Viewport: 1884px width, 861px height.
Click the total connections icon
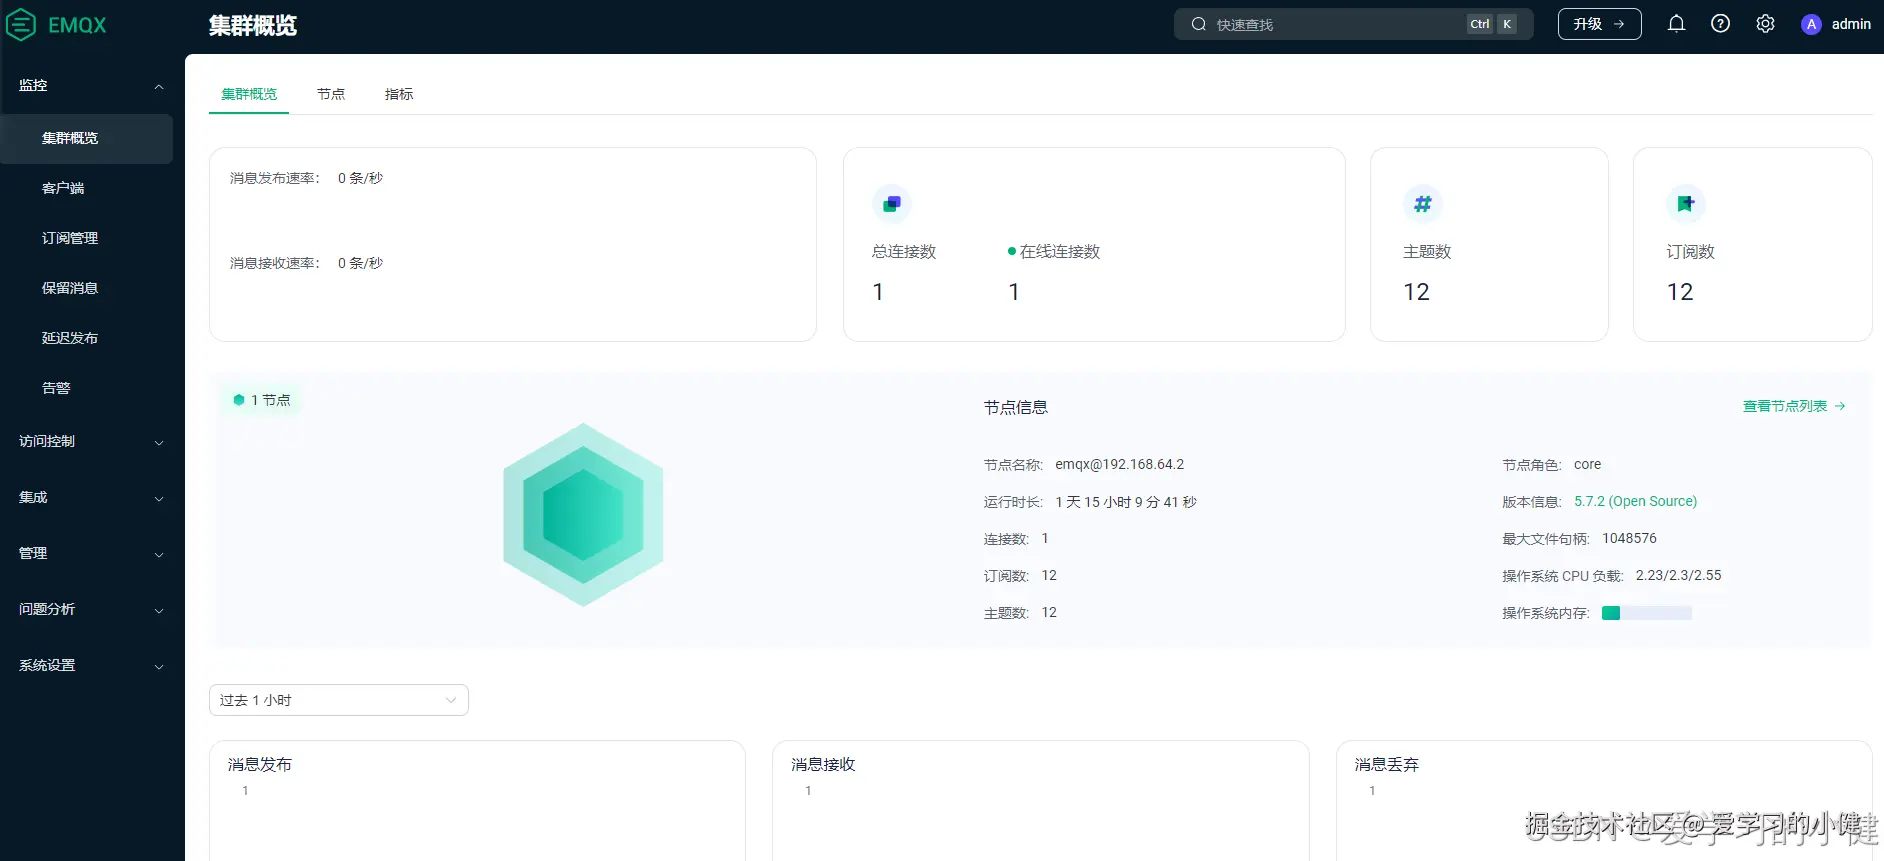point(891,204)
